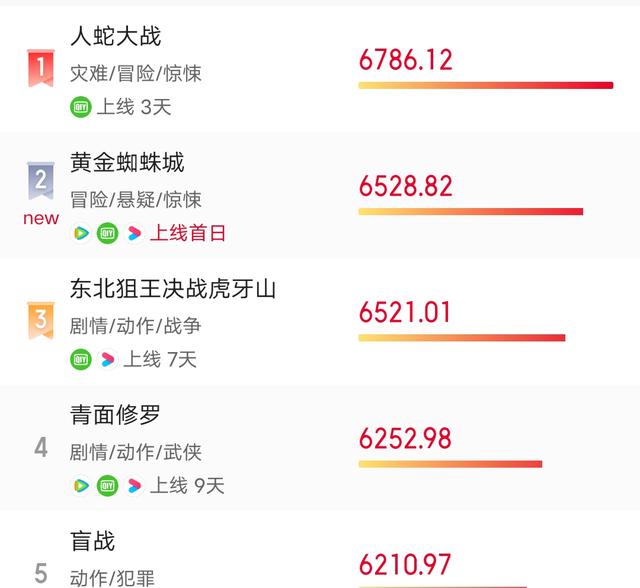Open the movie 东北狙王决战虎牙山
The image size is (640, 588).
tap(173, 288)
